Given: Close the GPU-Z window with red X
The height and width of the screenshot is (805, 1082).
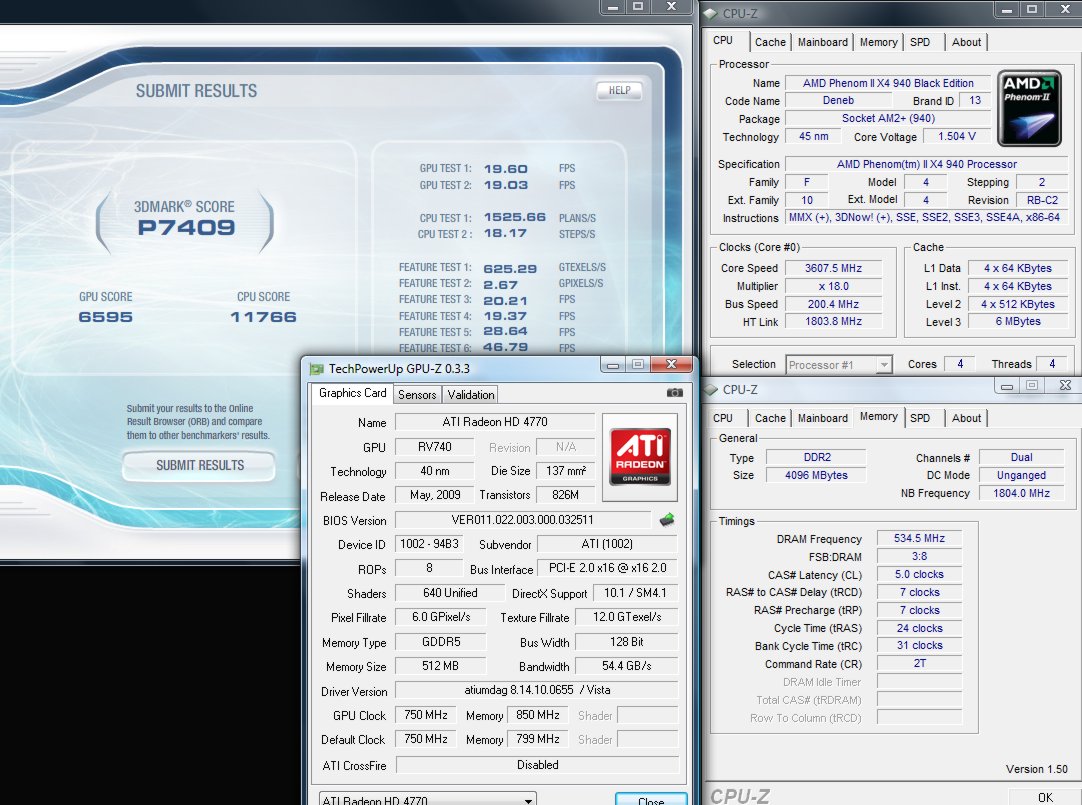Looking at the screenshot, I should (x=671, y=364).
